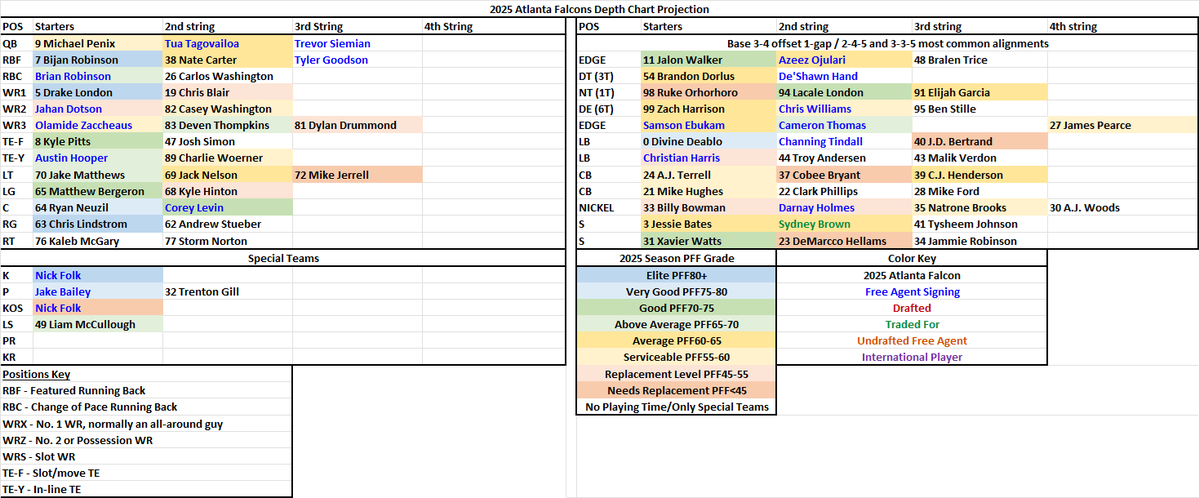
Task: Click the 'Free Agent Signing' color key entry
Action: click(911, 291)
